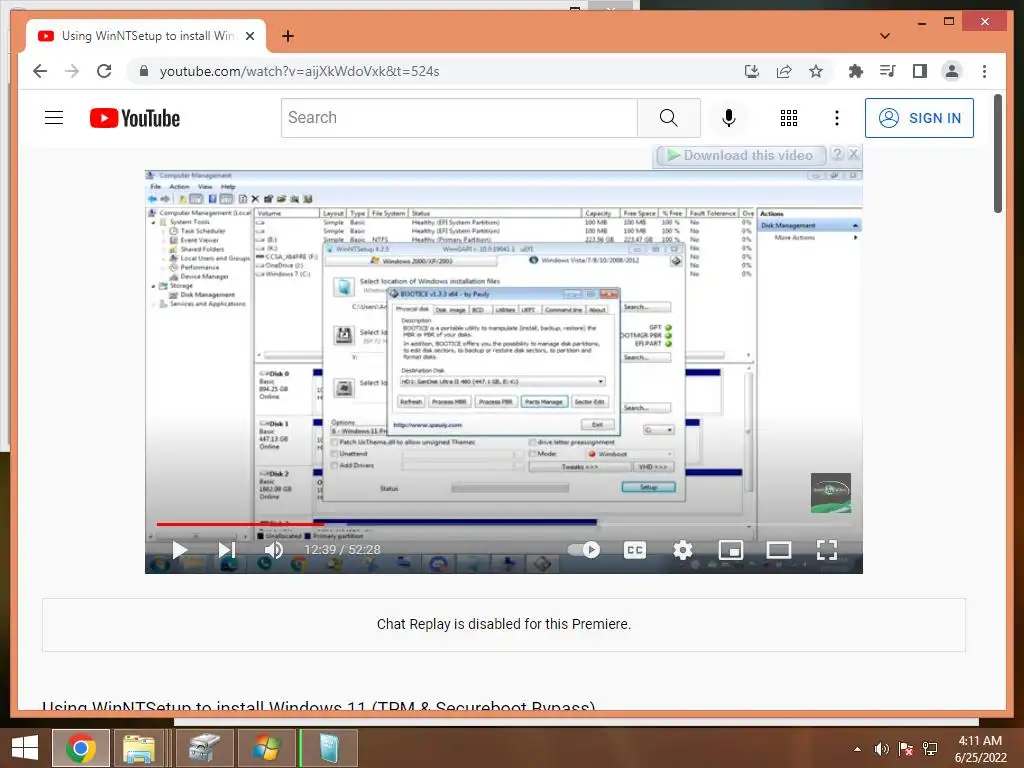Focus the YouTube search box

pos(459,118)
